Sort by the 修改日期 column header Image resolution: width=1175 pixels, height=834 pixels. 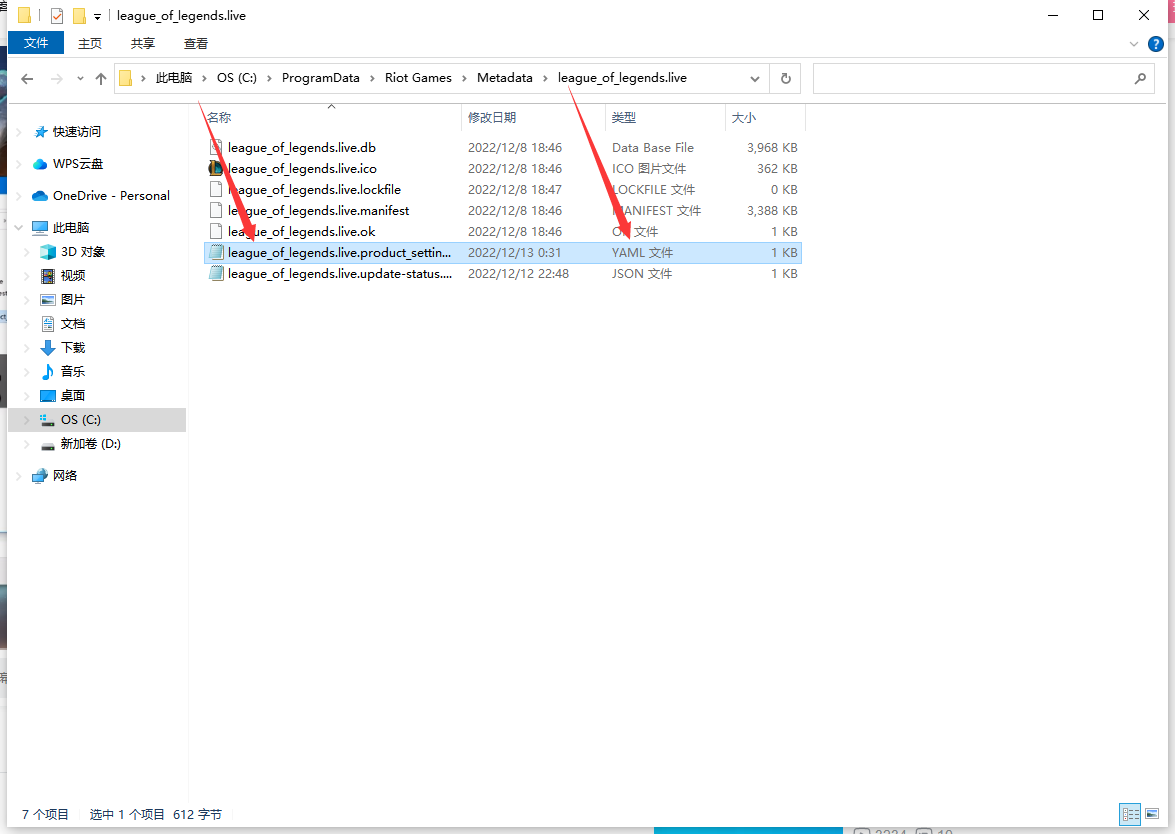pos(492,118)
